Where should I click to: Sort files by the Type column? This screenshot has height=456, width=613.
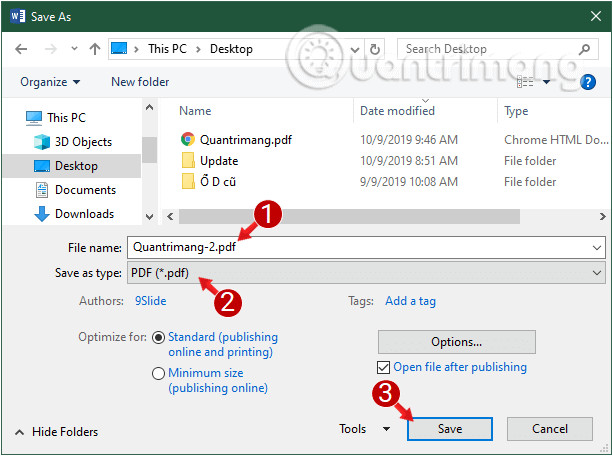[516, 111]
